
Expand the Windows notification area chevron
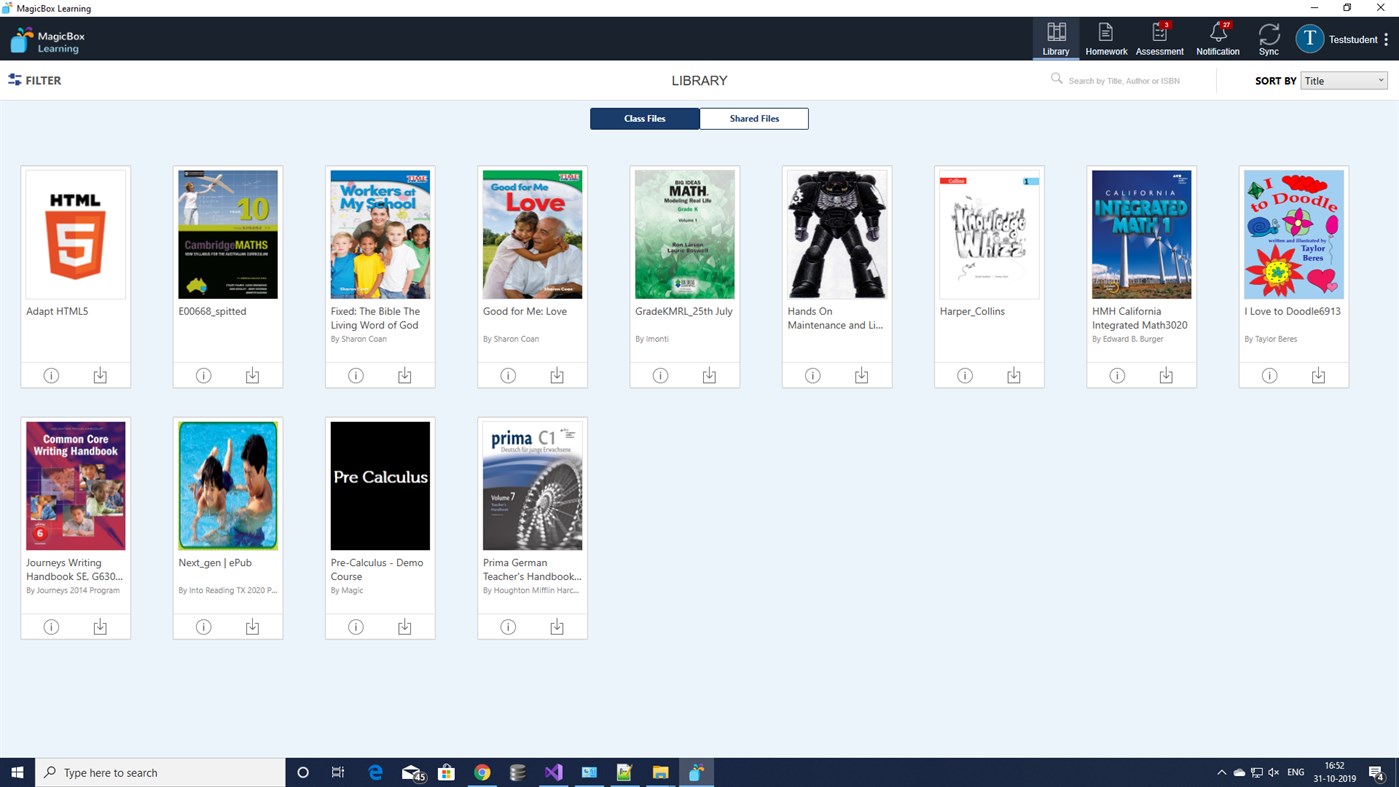(x=1220, y=771)
